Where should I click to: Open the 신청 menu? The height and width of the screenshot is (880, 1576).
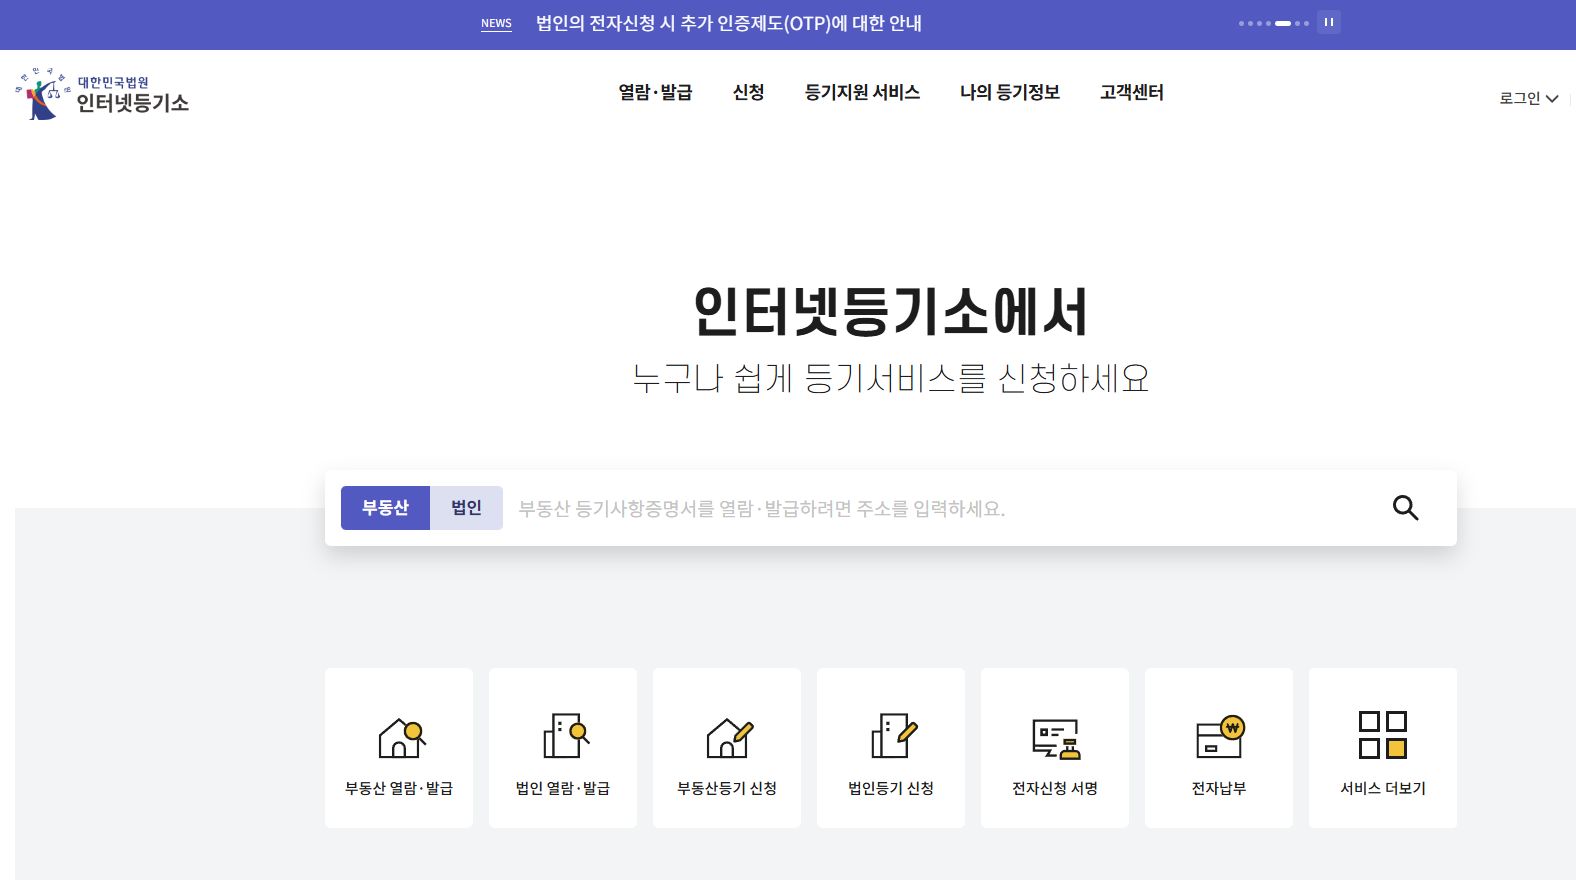pos(748,92)
